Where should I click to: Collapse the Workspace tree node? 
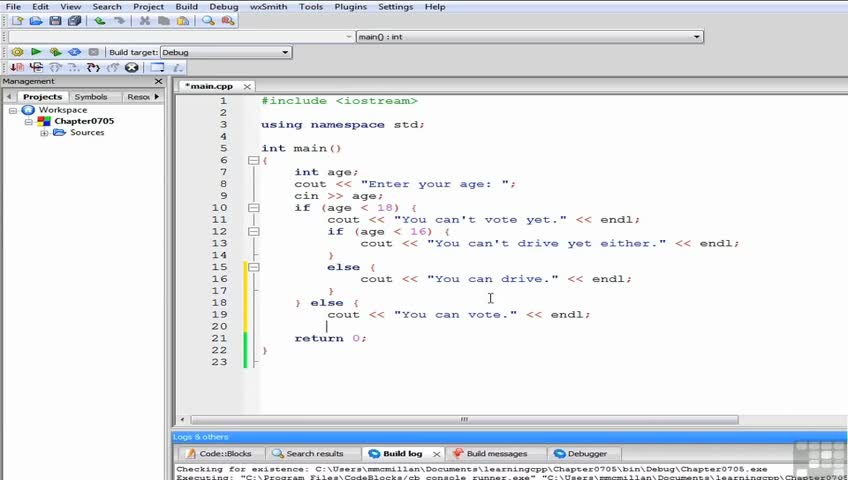(13, 110)
